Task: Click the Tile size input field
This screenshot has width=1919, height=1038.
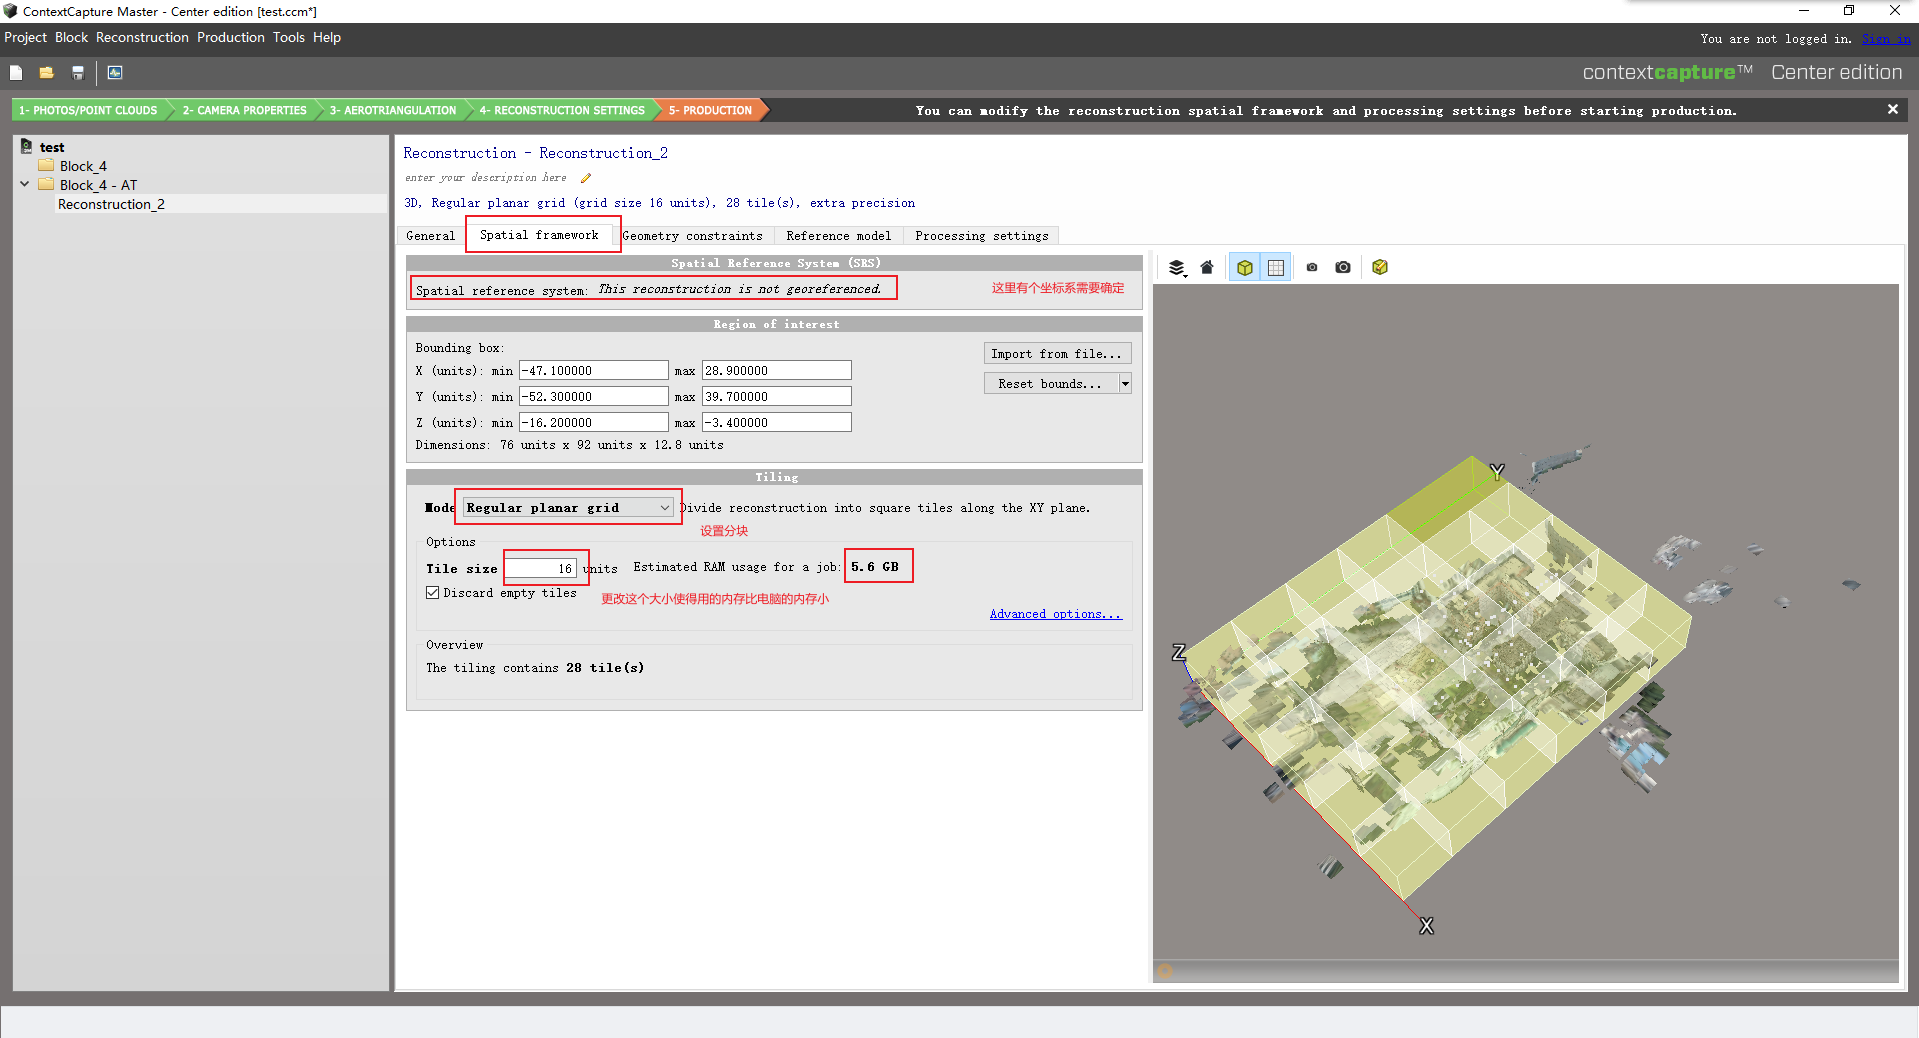Action: (542, 568)
